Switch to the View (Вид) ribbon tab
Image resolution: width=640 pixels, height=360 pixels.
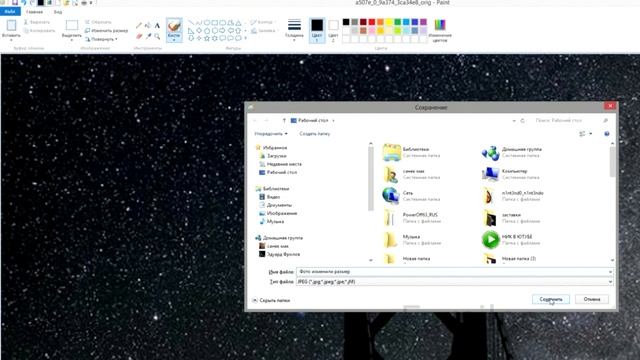pos(58,12)
